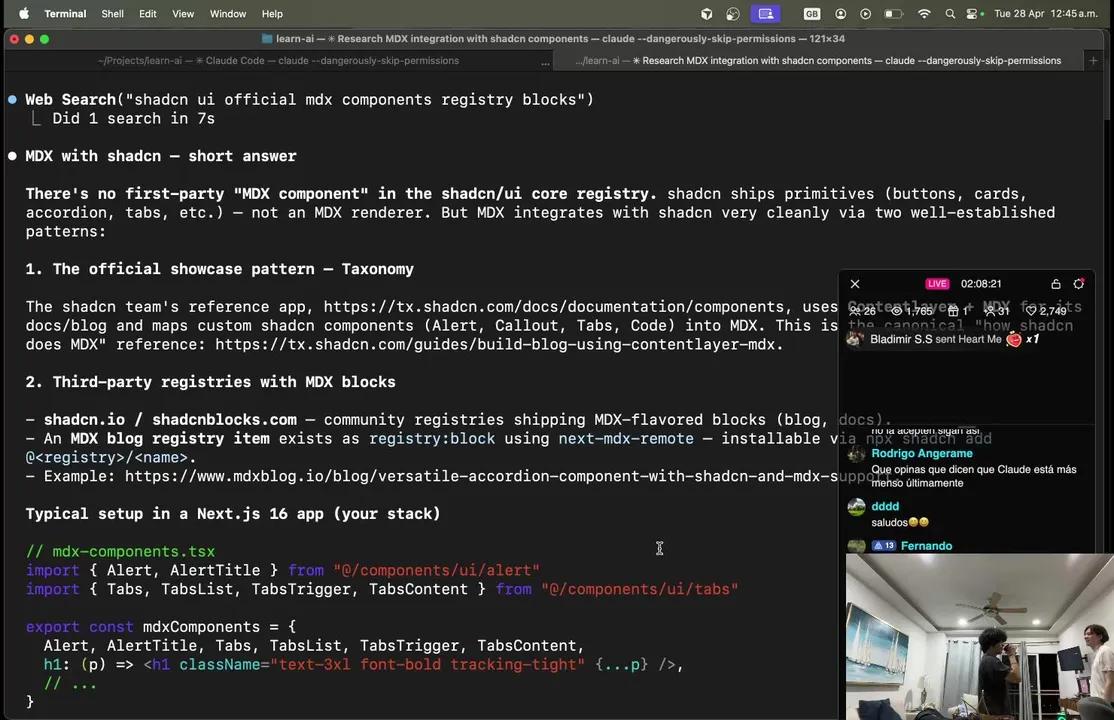Click the level 13 badge beside Fernando
Image resolution: width=1114 pixels, height=720 pixels.
point(885,546)
